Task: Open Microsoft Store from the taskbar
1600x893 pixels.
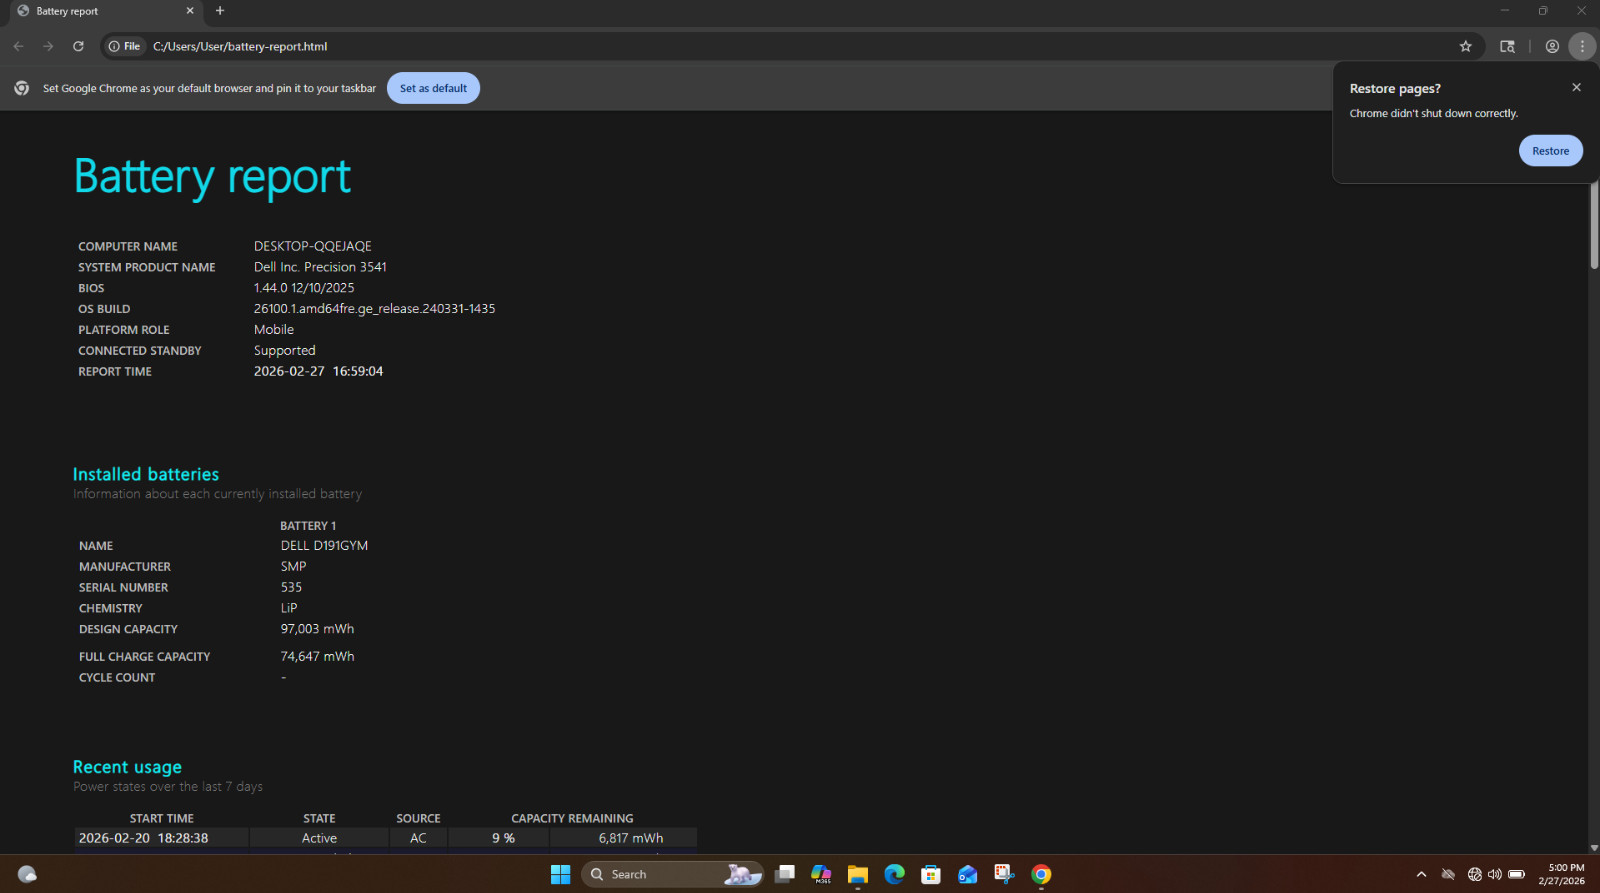Action: click(931, 874)
